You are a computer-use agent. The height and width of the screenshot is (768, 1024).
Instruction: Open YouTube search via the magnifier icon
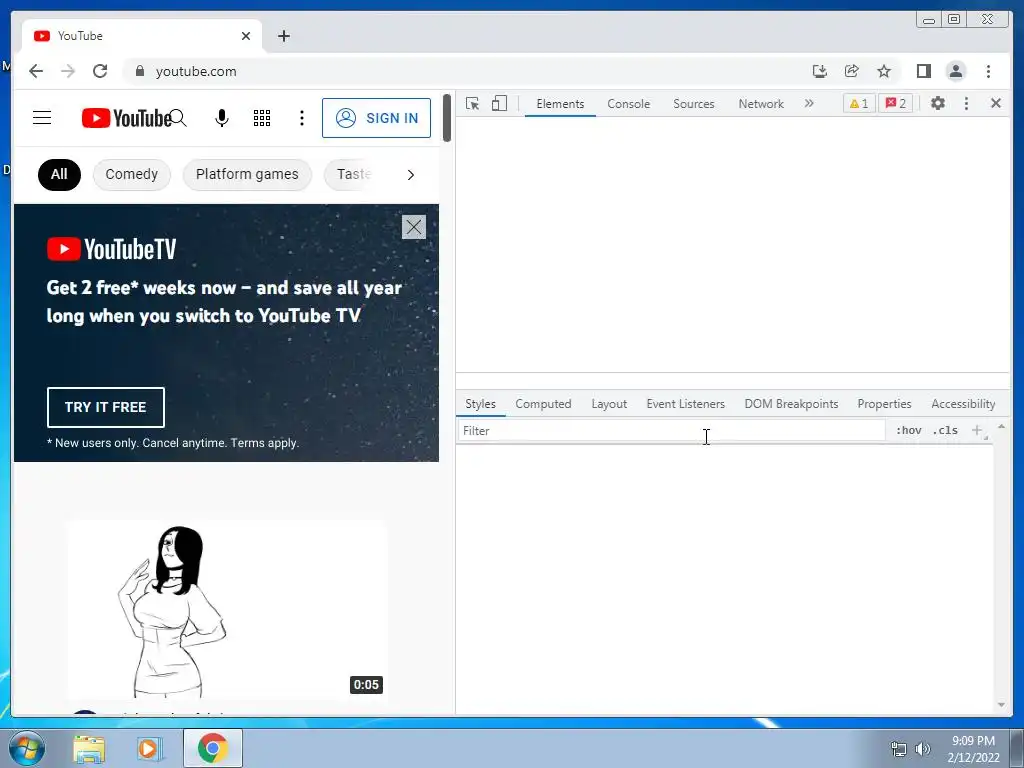pyautogui.click(x=178, y=118)
